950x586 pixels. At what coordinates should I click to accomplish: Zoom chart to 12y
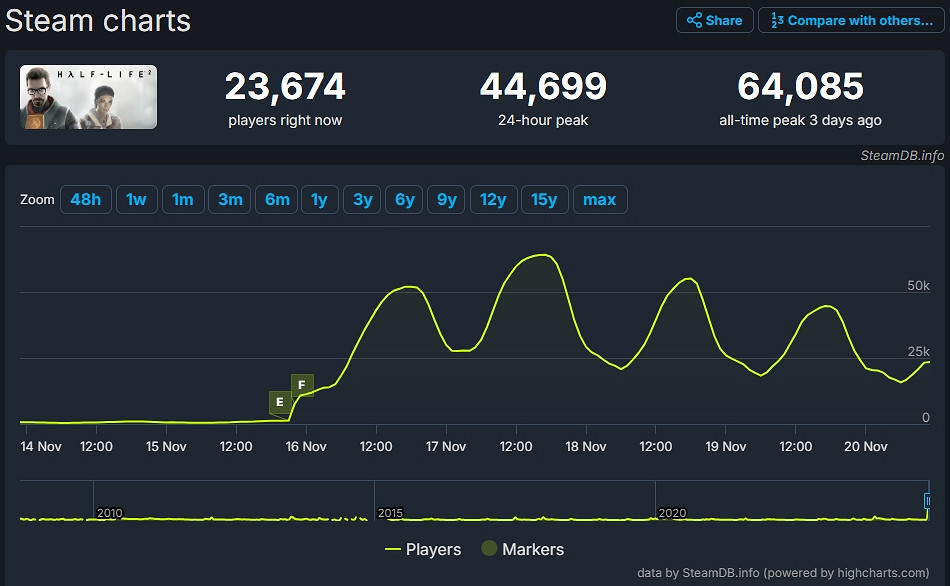[493, 199]
